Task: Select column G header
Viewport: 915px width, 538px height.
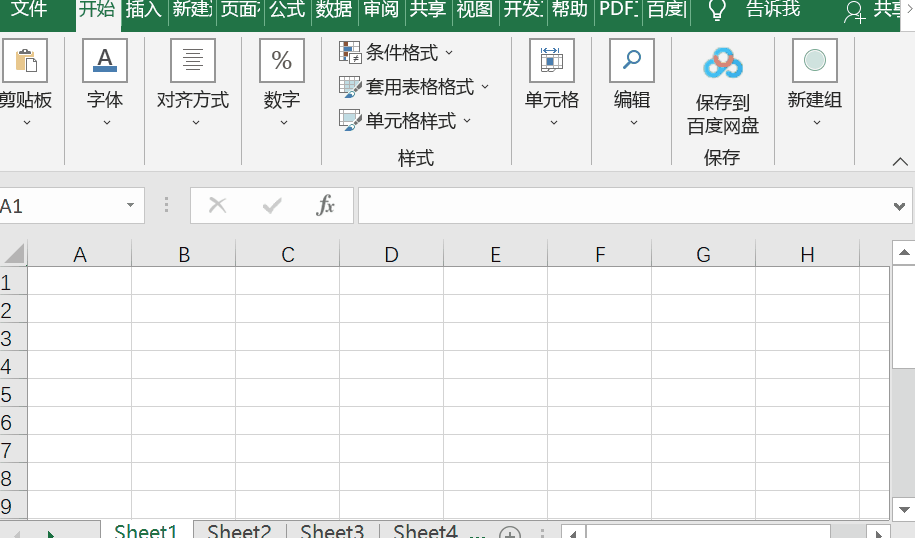Action: 703,254
